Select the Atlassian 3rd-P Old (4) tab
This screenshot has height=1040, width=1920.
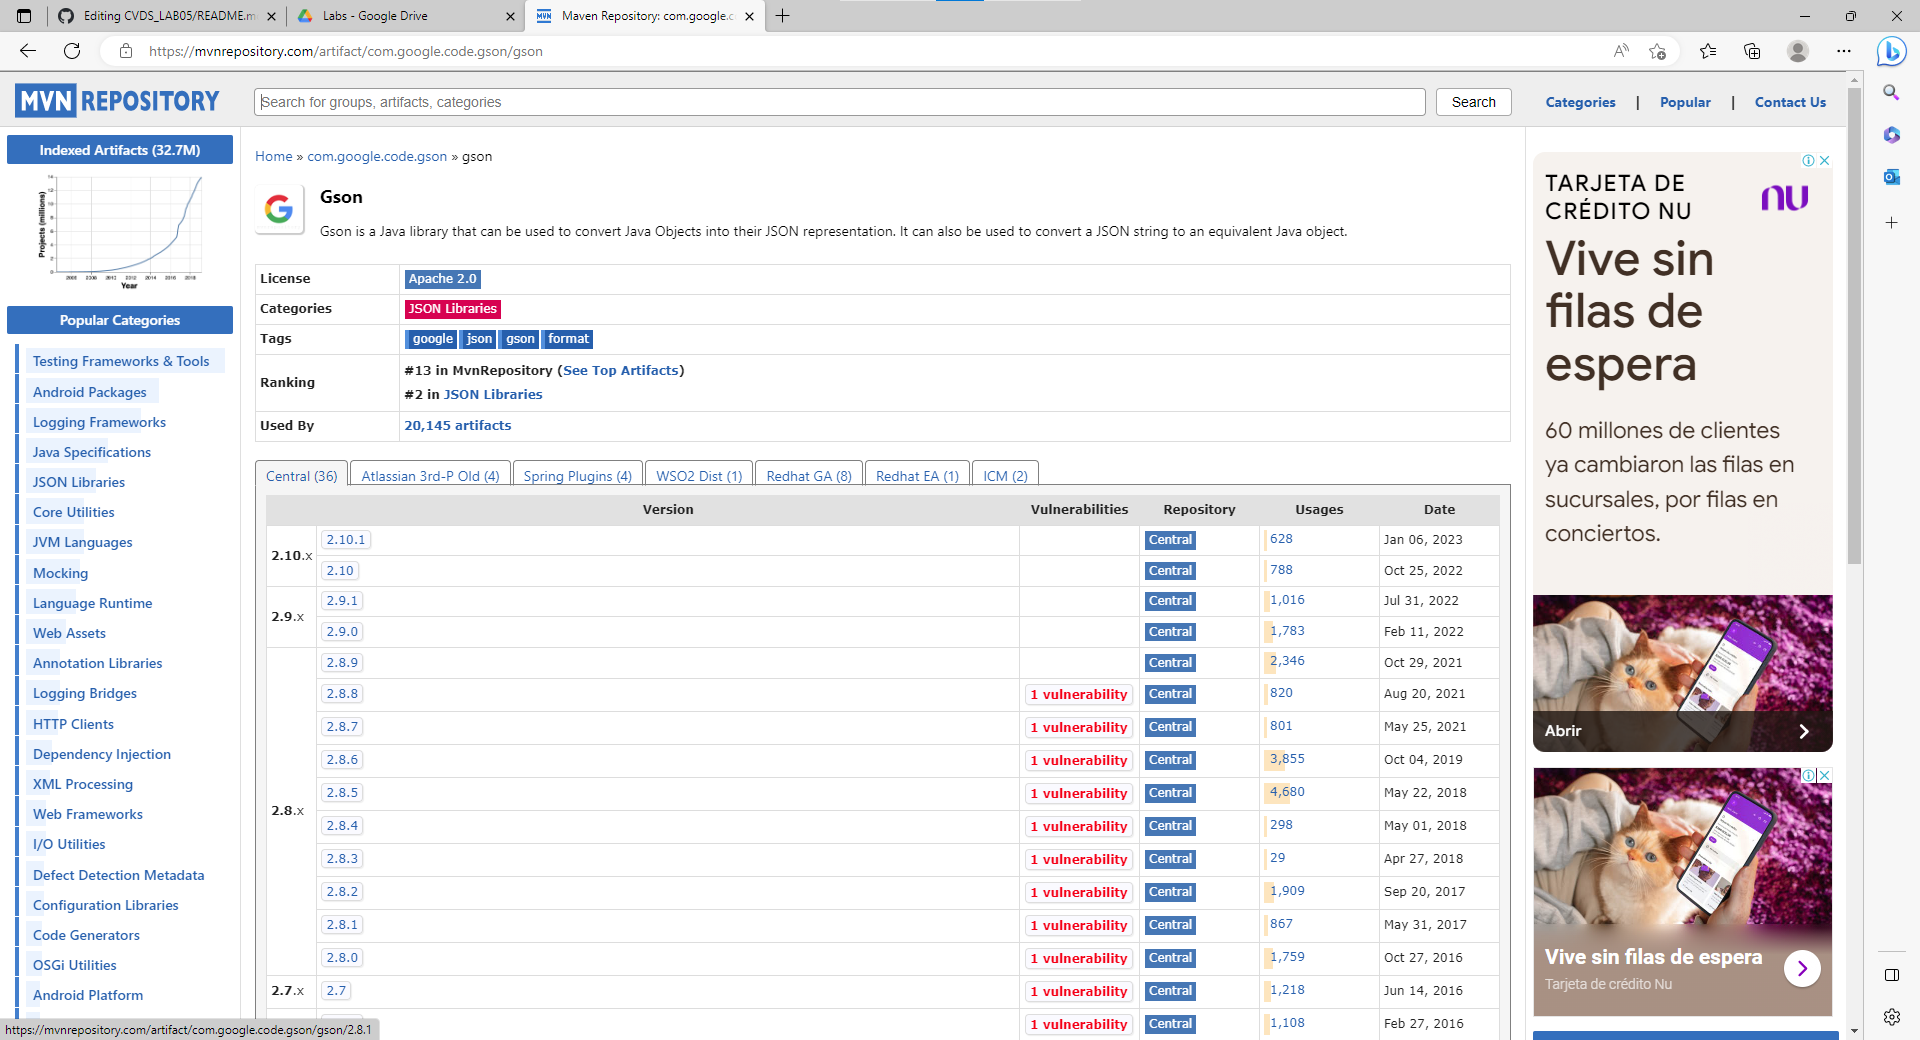(x=430, y=476)
